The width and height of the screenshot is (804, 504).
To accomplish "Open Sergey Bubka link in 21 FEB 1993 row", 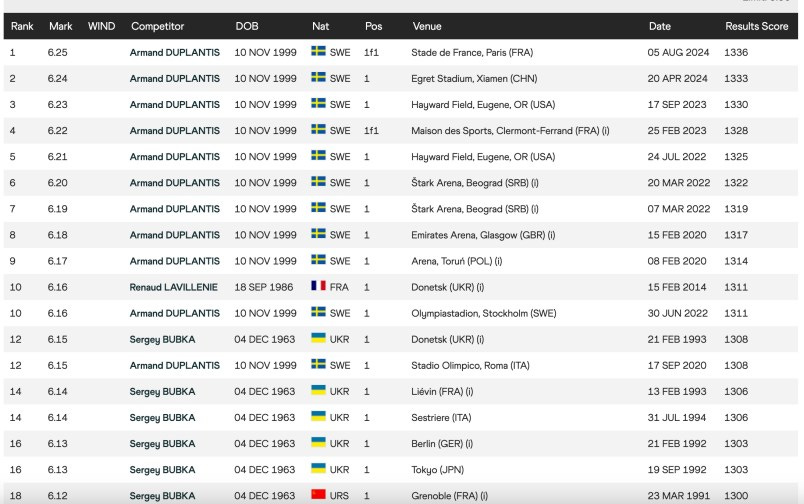I will pos(162,339).
